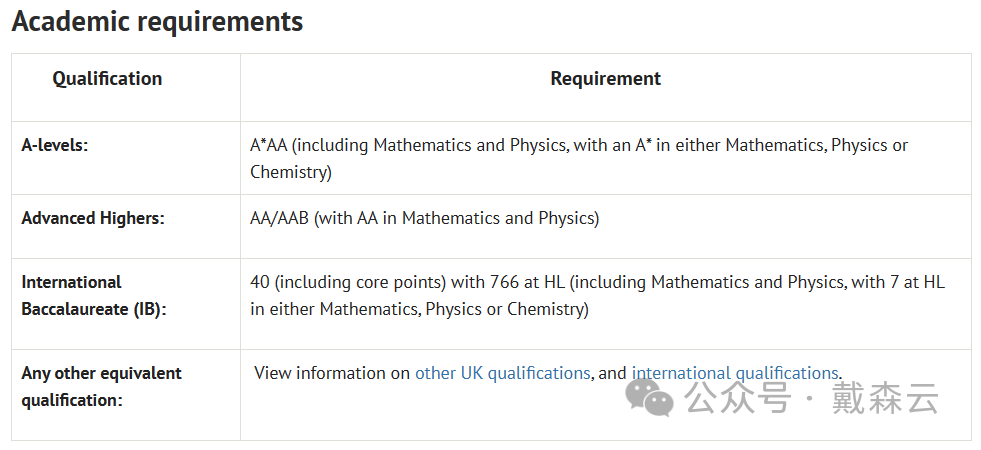
Task: Click the International Baccalaureate (IB): label
Action: (x=94, y=295)
